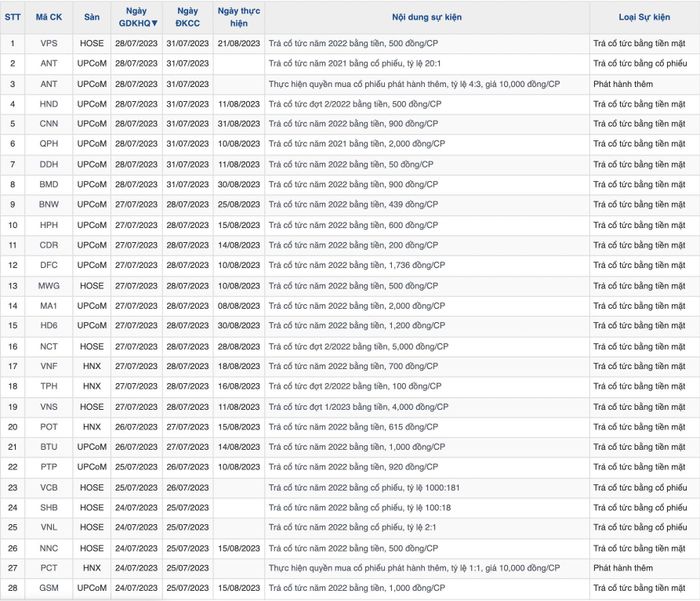
Task: Click execution date 28/08/2023 for NCT
Action: pyautogui.click(x=239, y=346)
